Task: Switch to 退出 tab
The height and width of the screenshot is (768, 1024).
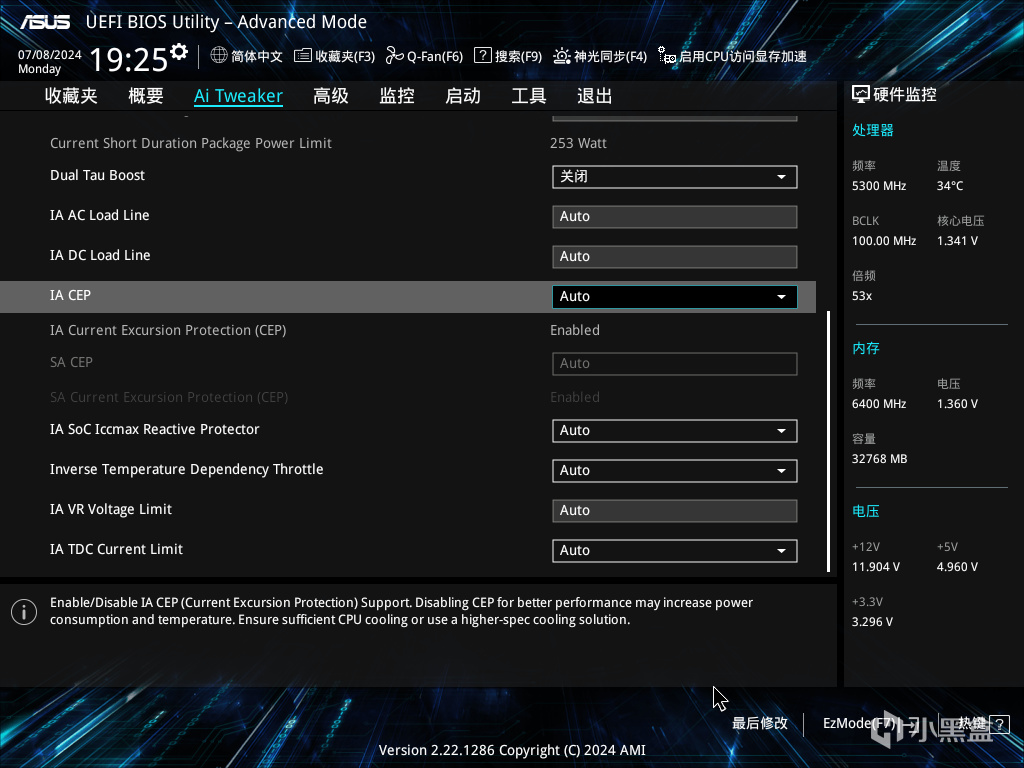Action: 595,96
